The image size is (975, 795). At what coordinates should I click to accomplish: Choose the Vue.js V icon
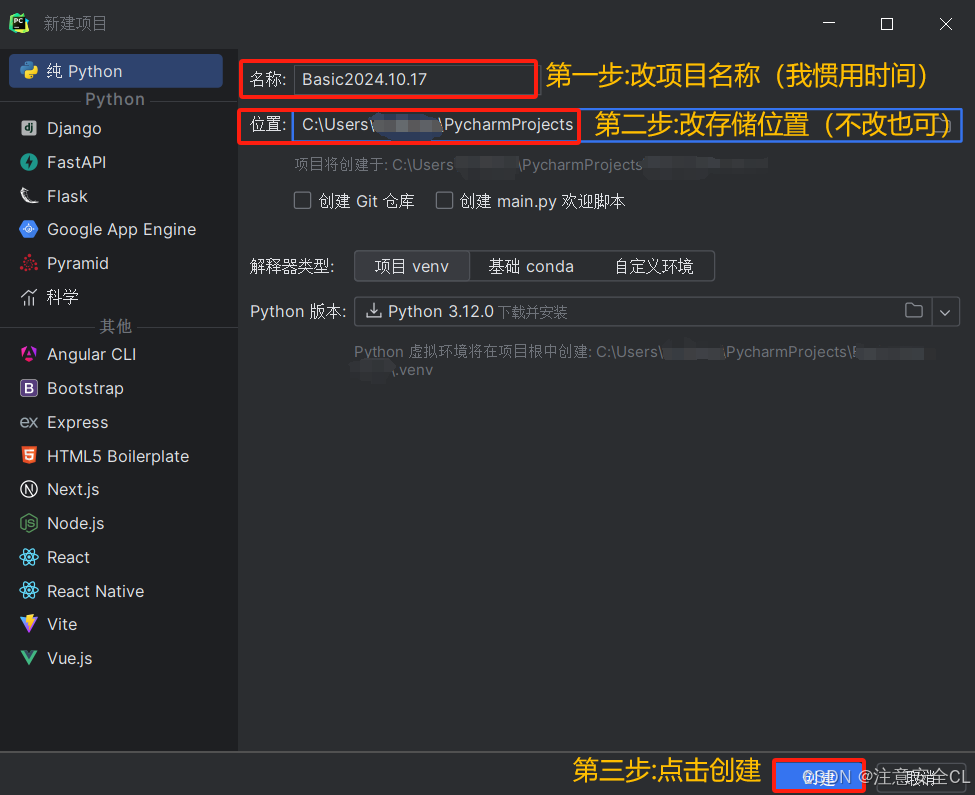[x=29, y=658]
